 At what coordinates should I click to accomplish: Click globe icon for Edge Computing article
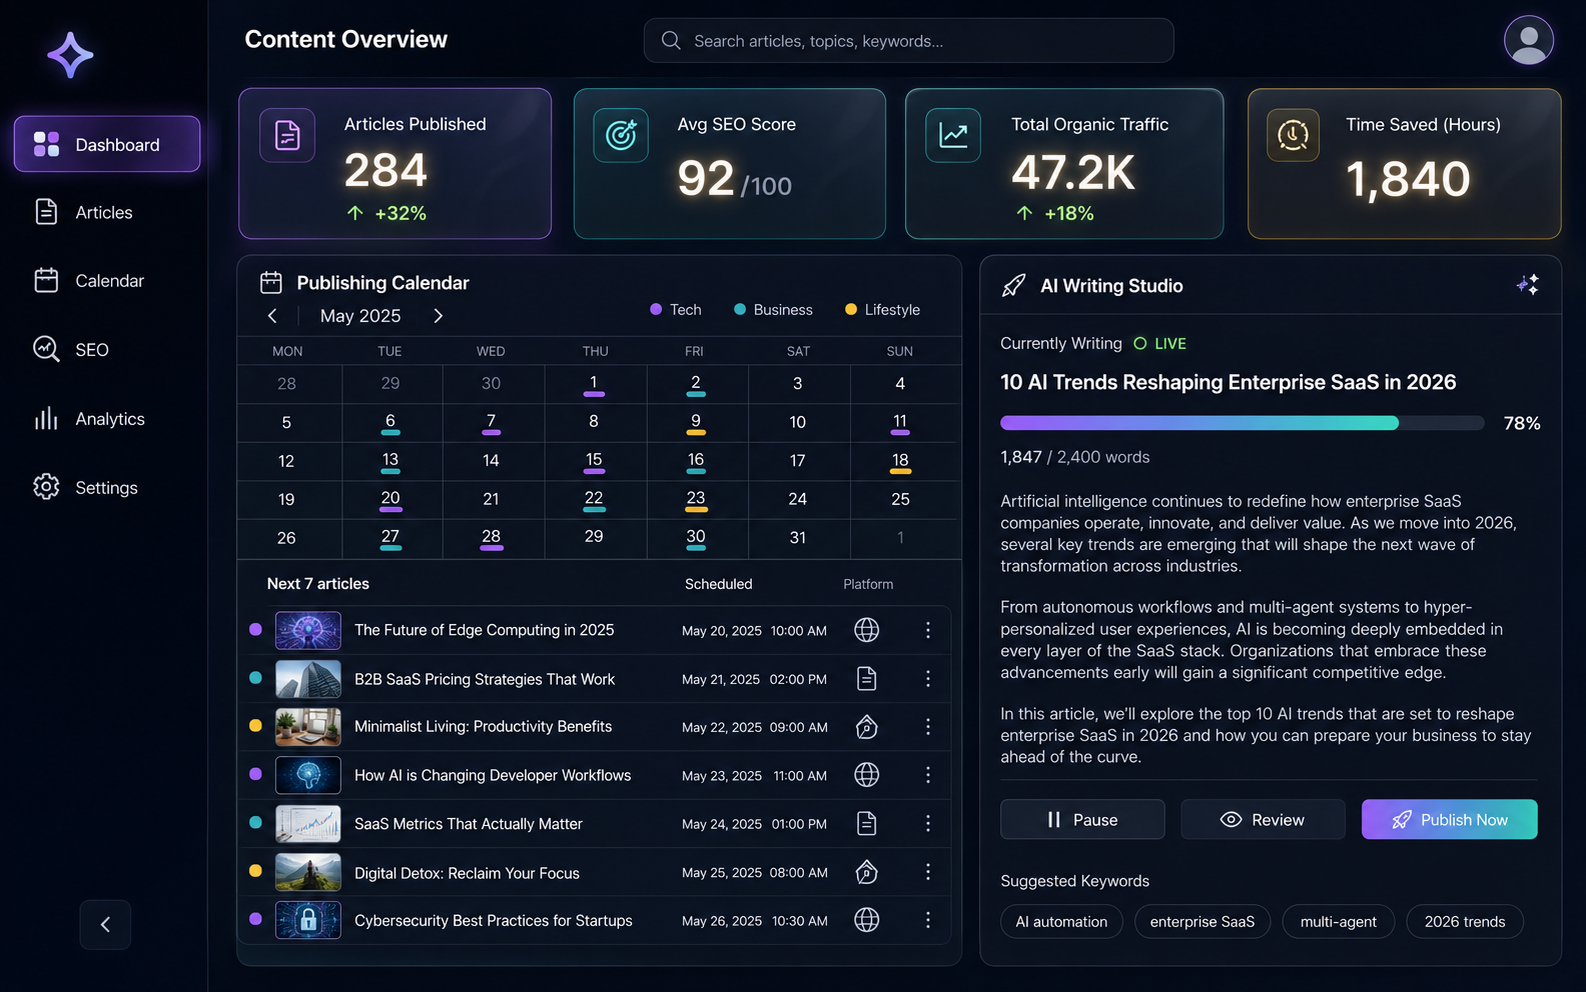coord(867,630)
